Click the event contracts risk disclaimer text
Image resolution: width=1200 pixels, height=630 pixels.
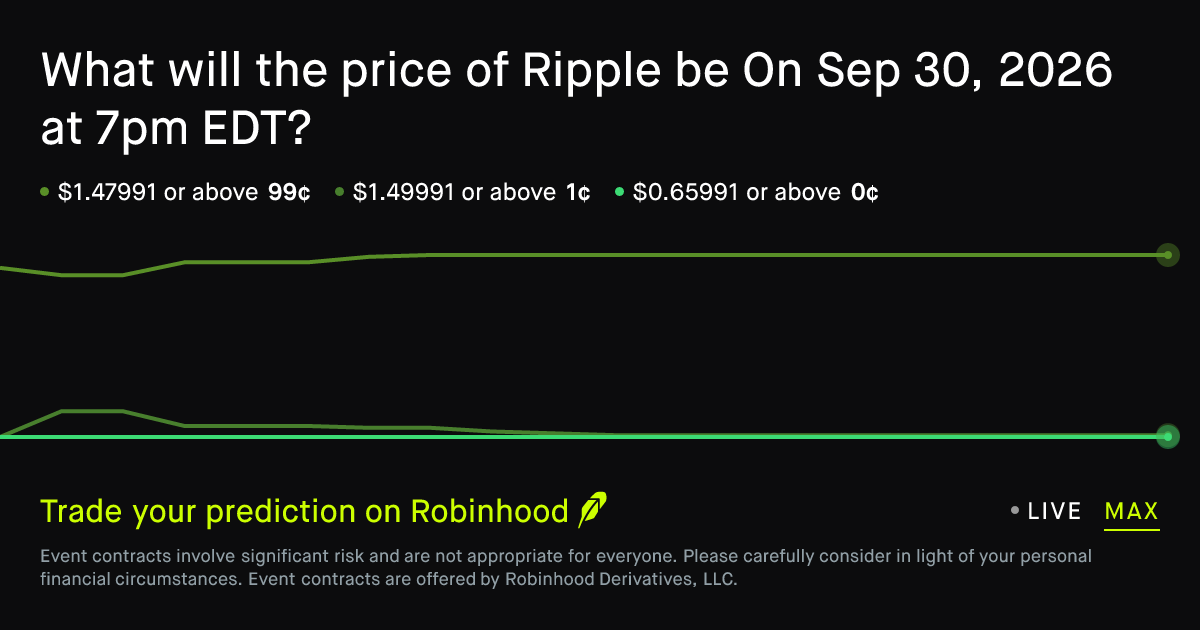566,568
